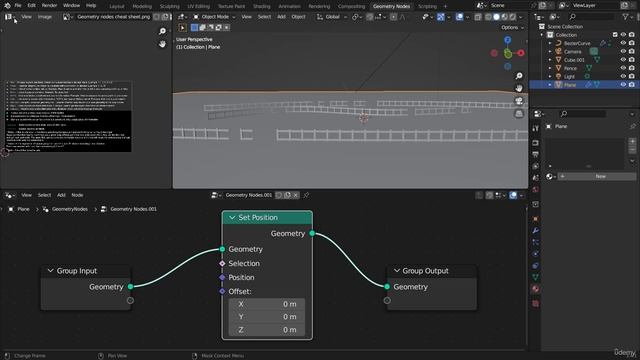Hide the BezierCurve object in viewport
Viewport: 640px width, 360px height.
[623, 43]
